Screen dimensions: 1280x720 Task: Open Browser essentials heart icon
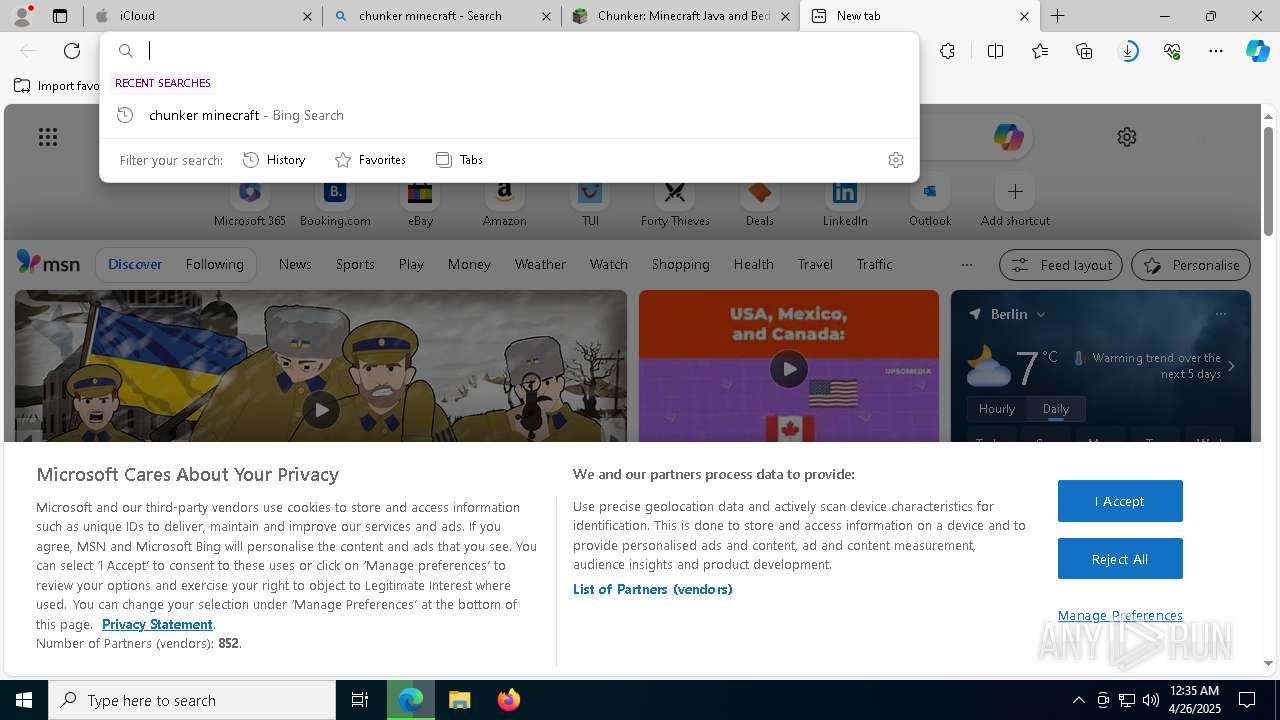1172,51
